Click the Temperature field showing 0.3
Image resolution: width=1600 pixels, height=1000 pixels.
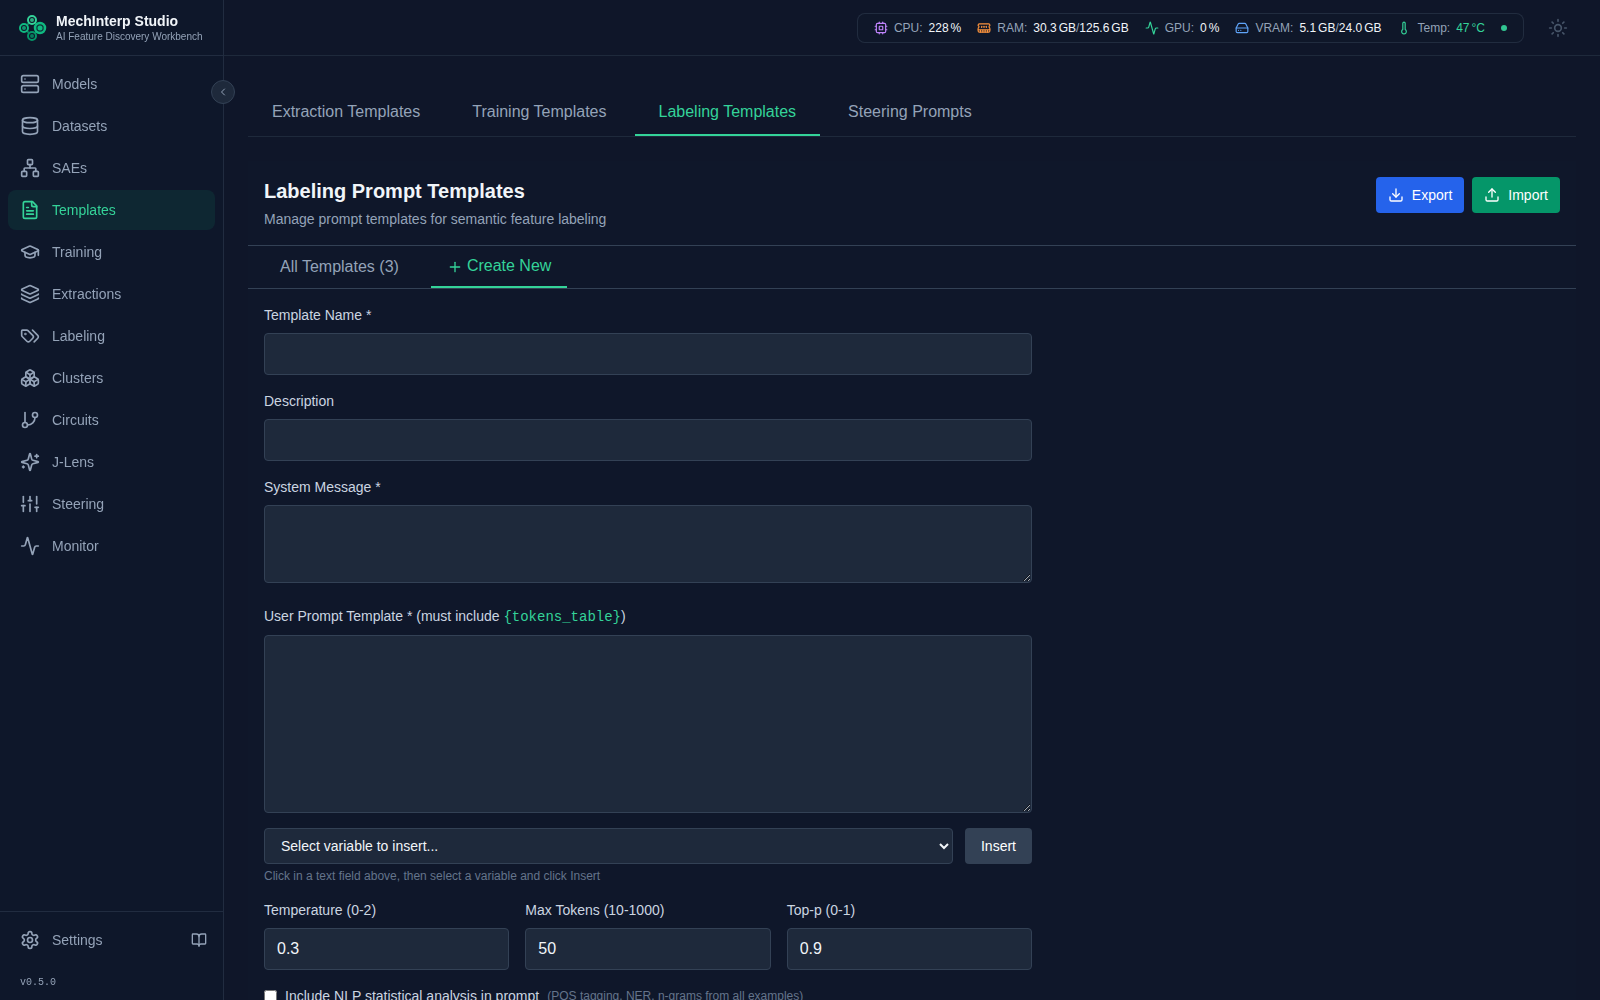386,949
